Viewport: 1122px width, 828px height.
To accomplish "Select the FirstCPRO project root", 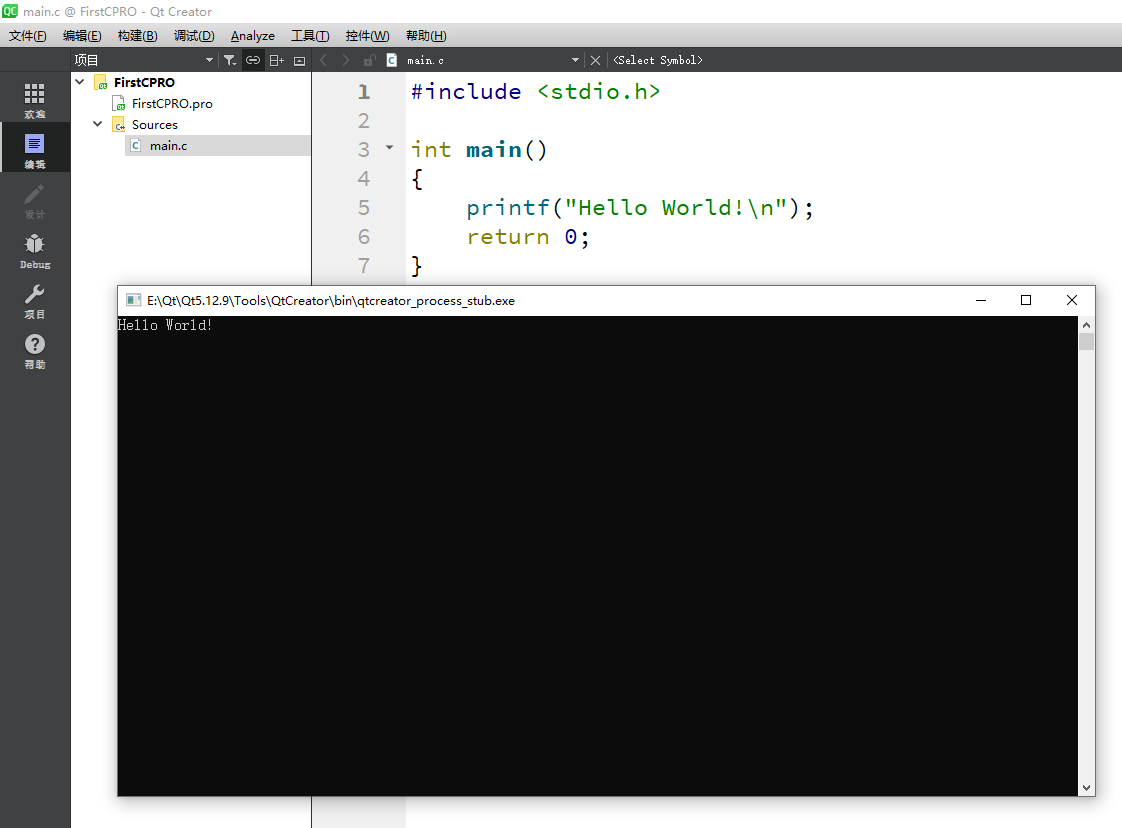I will coord(144,82).
